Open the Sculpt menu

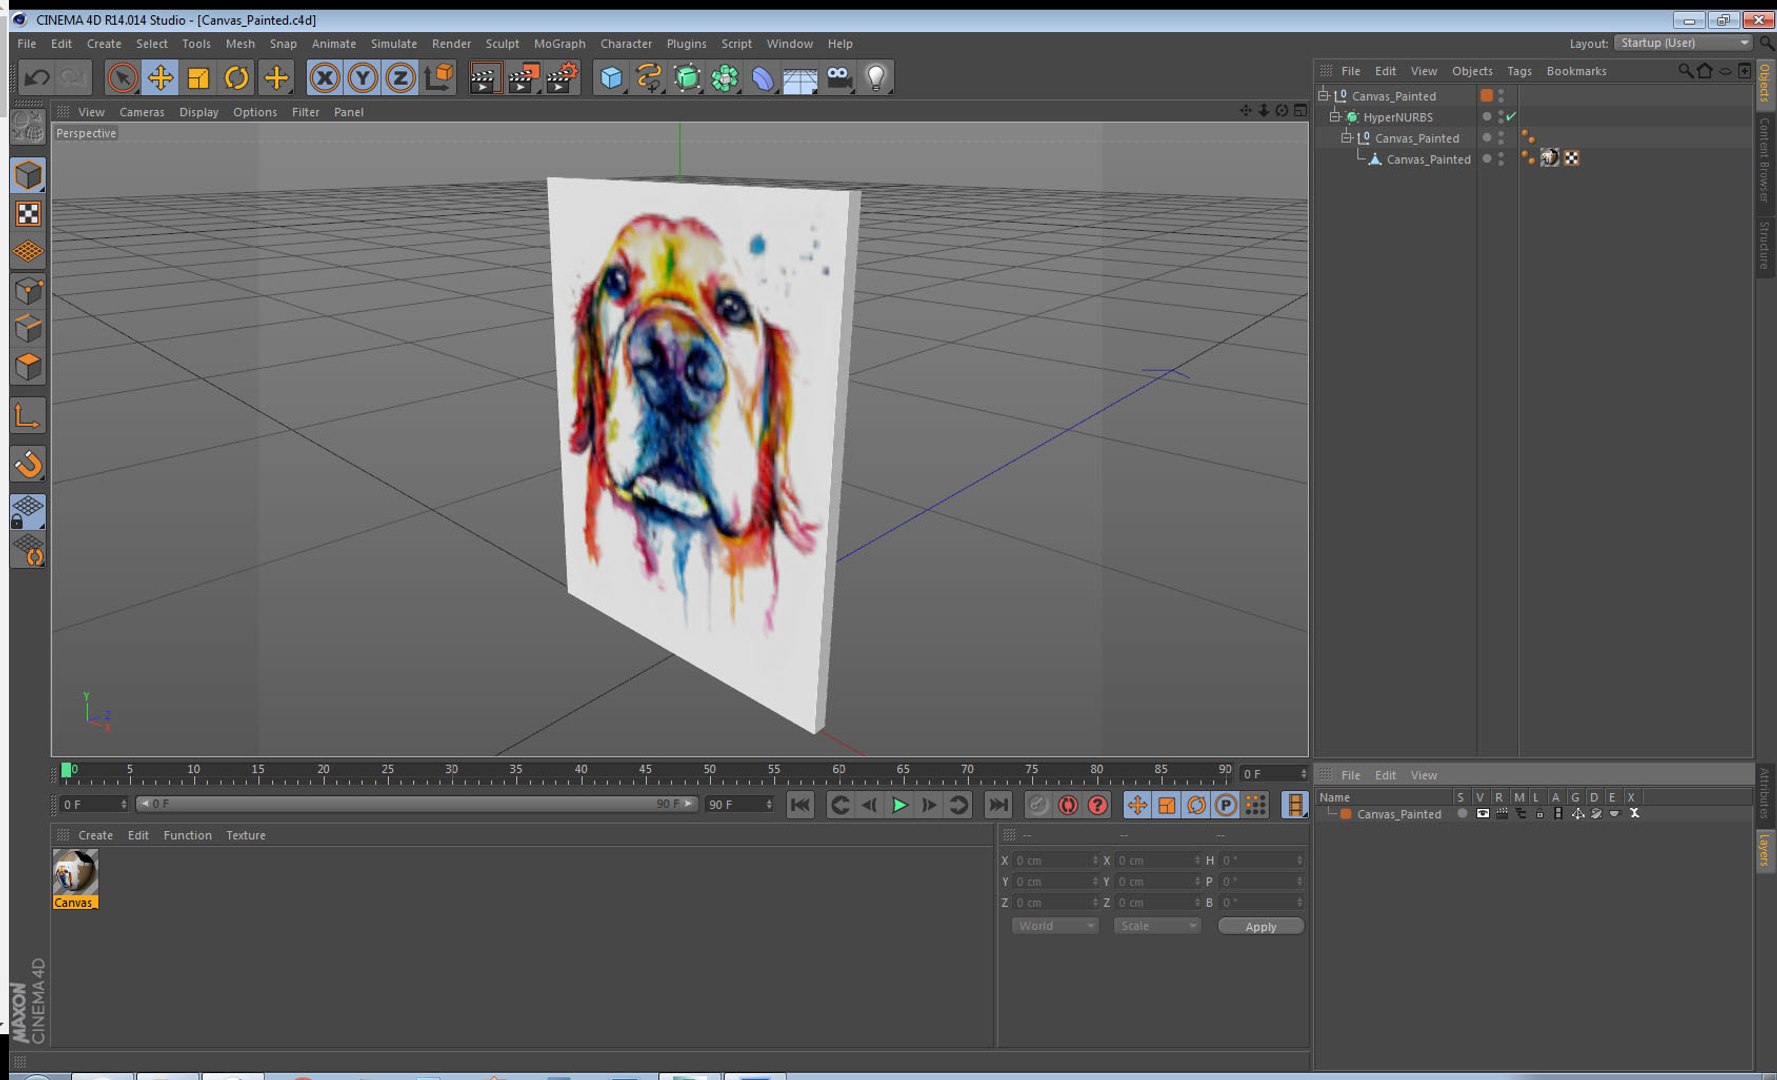coord(502,44)
